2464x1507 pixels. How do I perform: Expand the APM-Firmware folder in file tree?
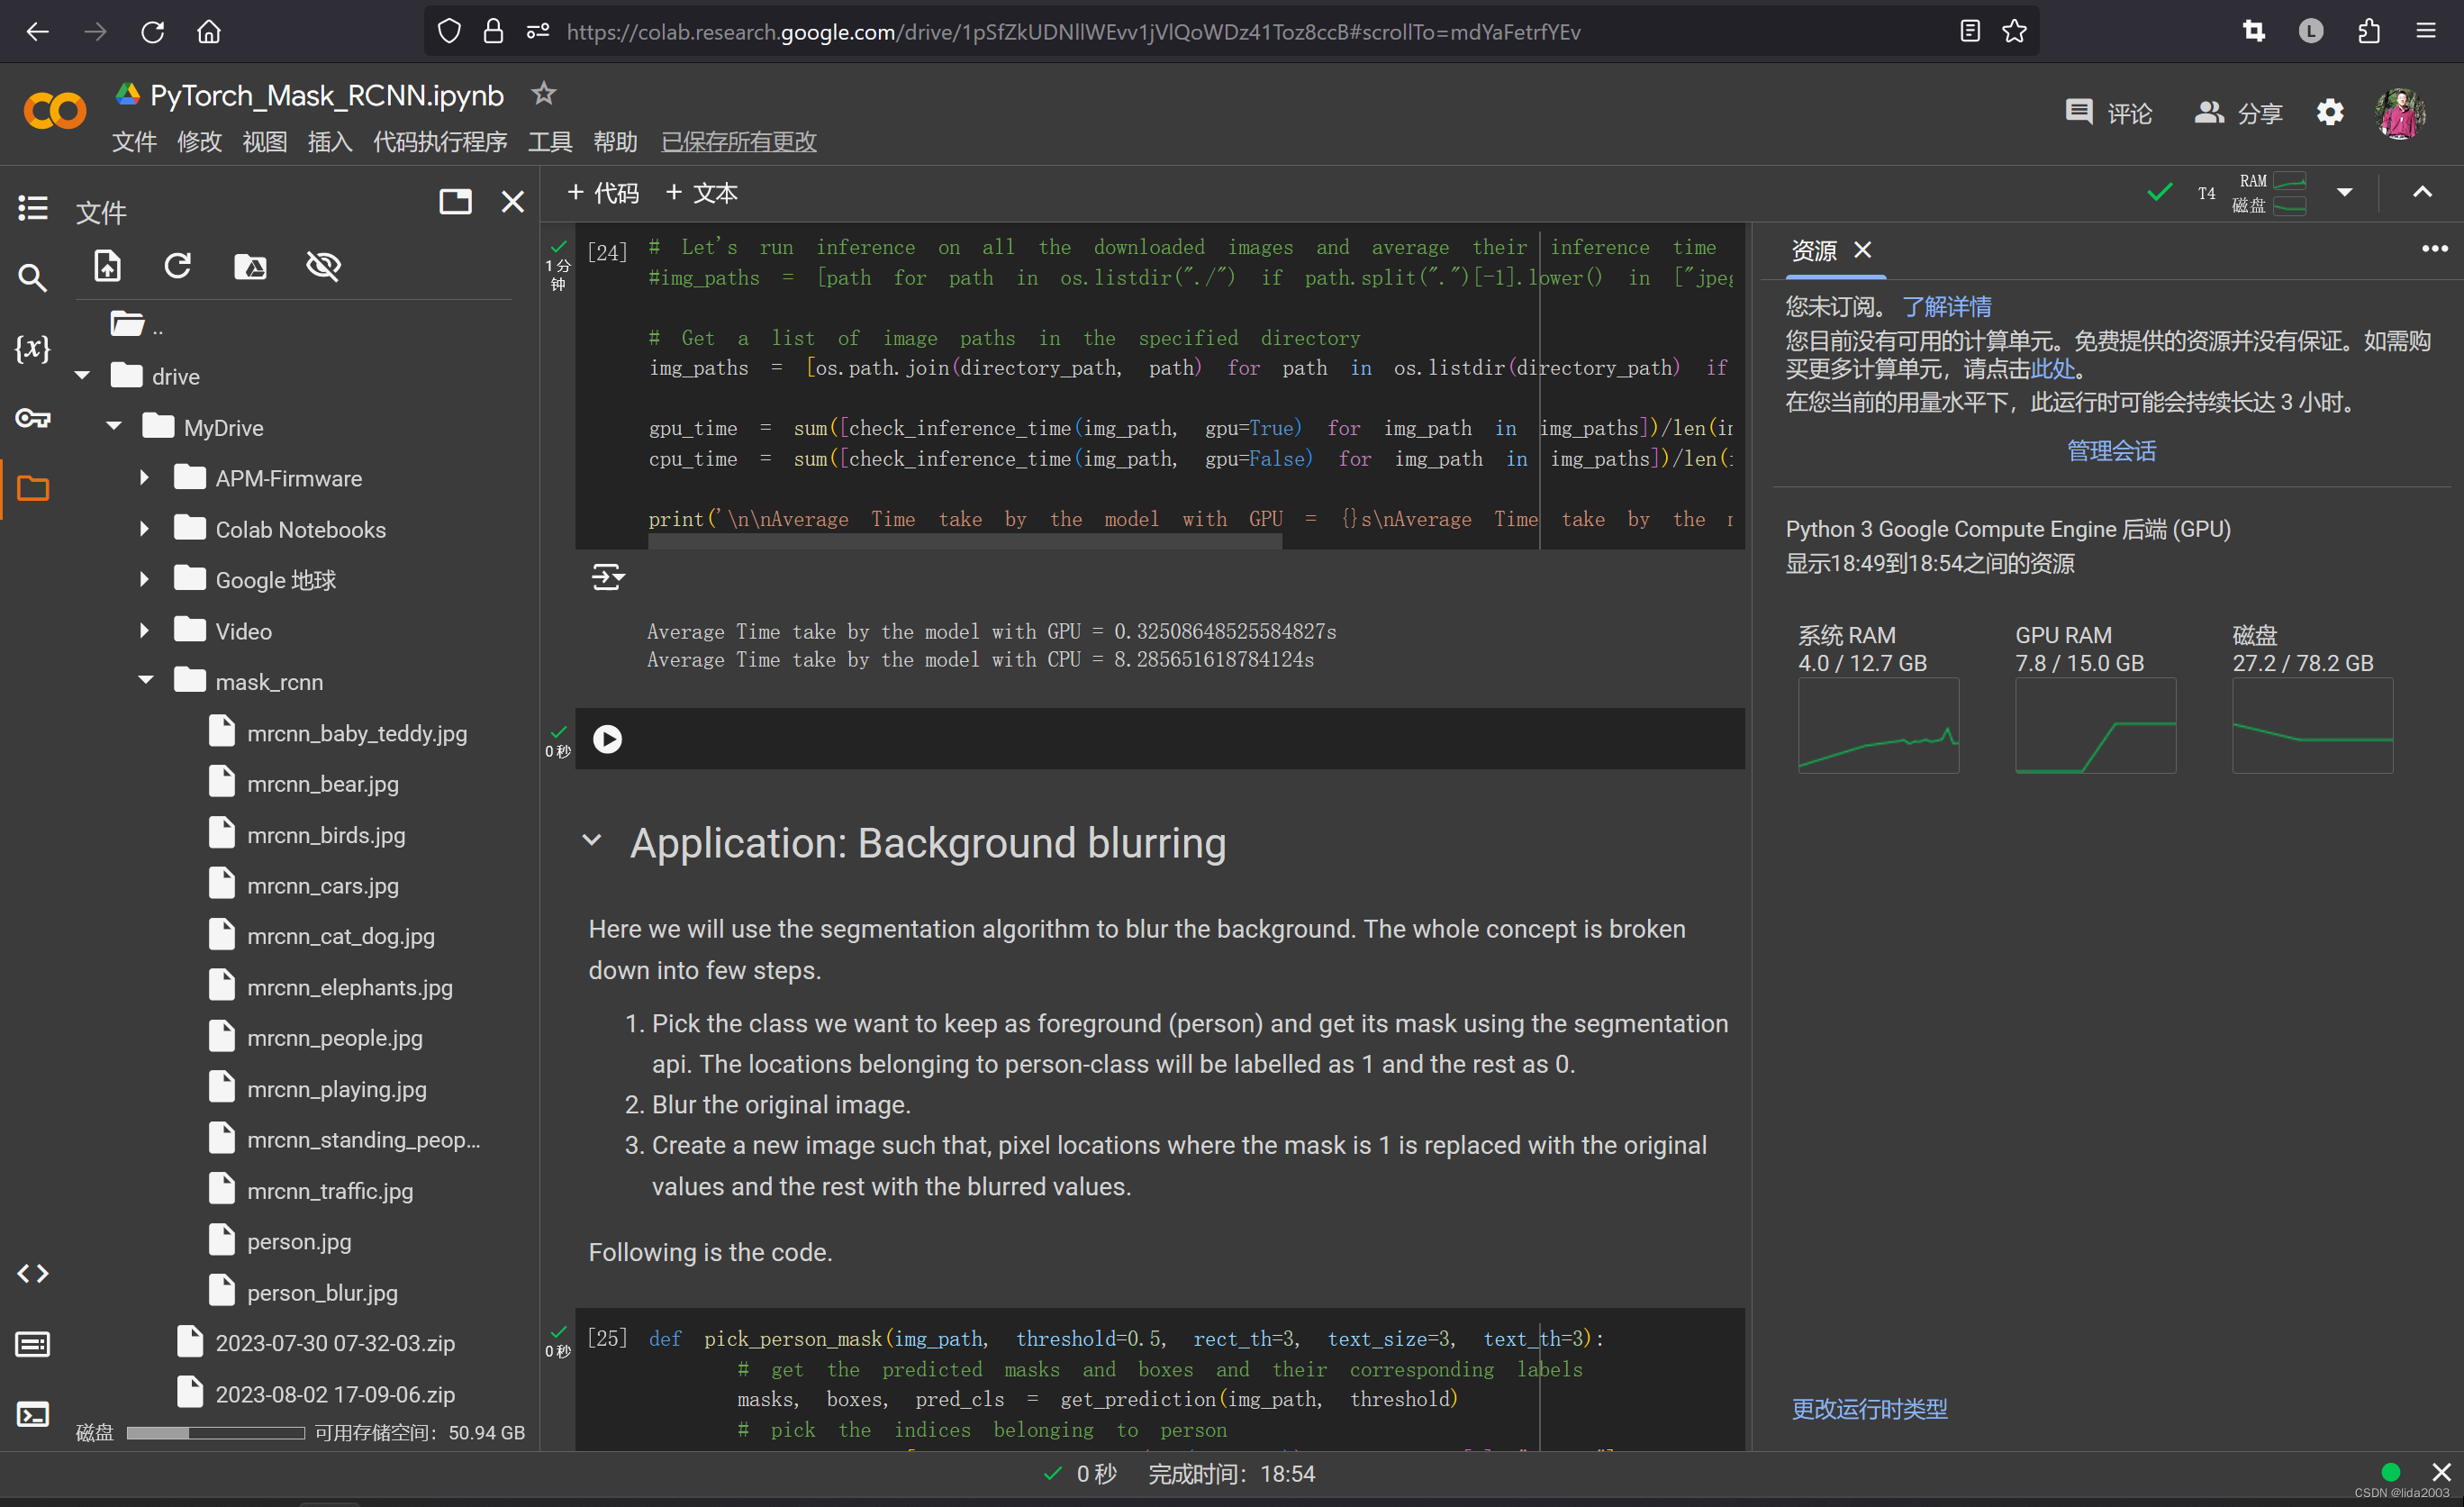click(x=148, y=479)
